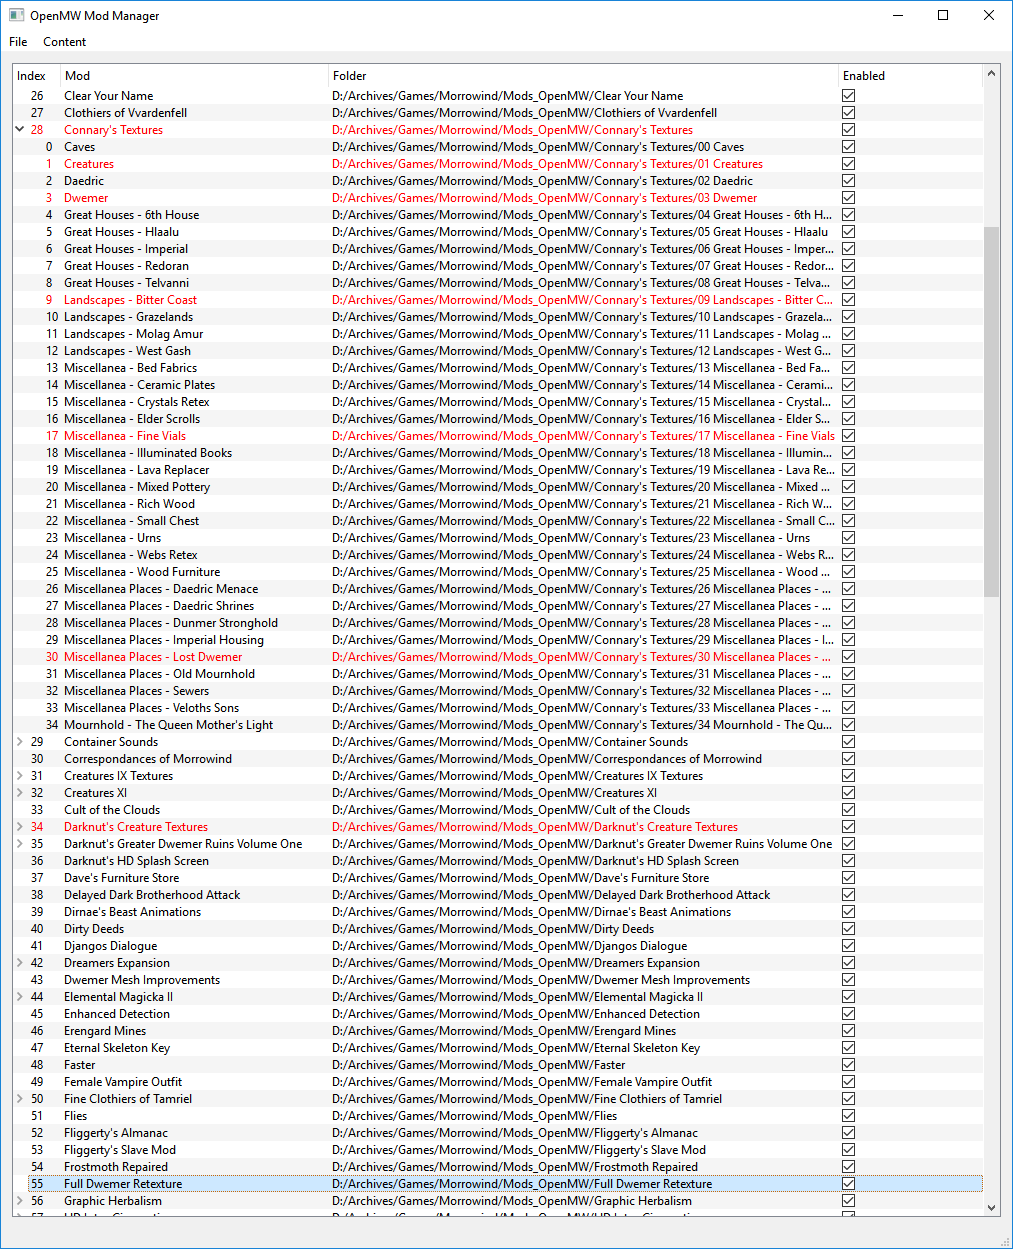Select Dirnae's Beast Animations row
The width and height of the screenshot is (1013, 1249).
coord(498,912)
